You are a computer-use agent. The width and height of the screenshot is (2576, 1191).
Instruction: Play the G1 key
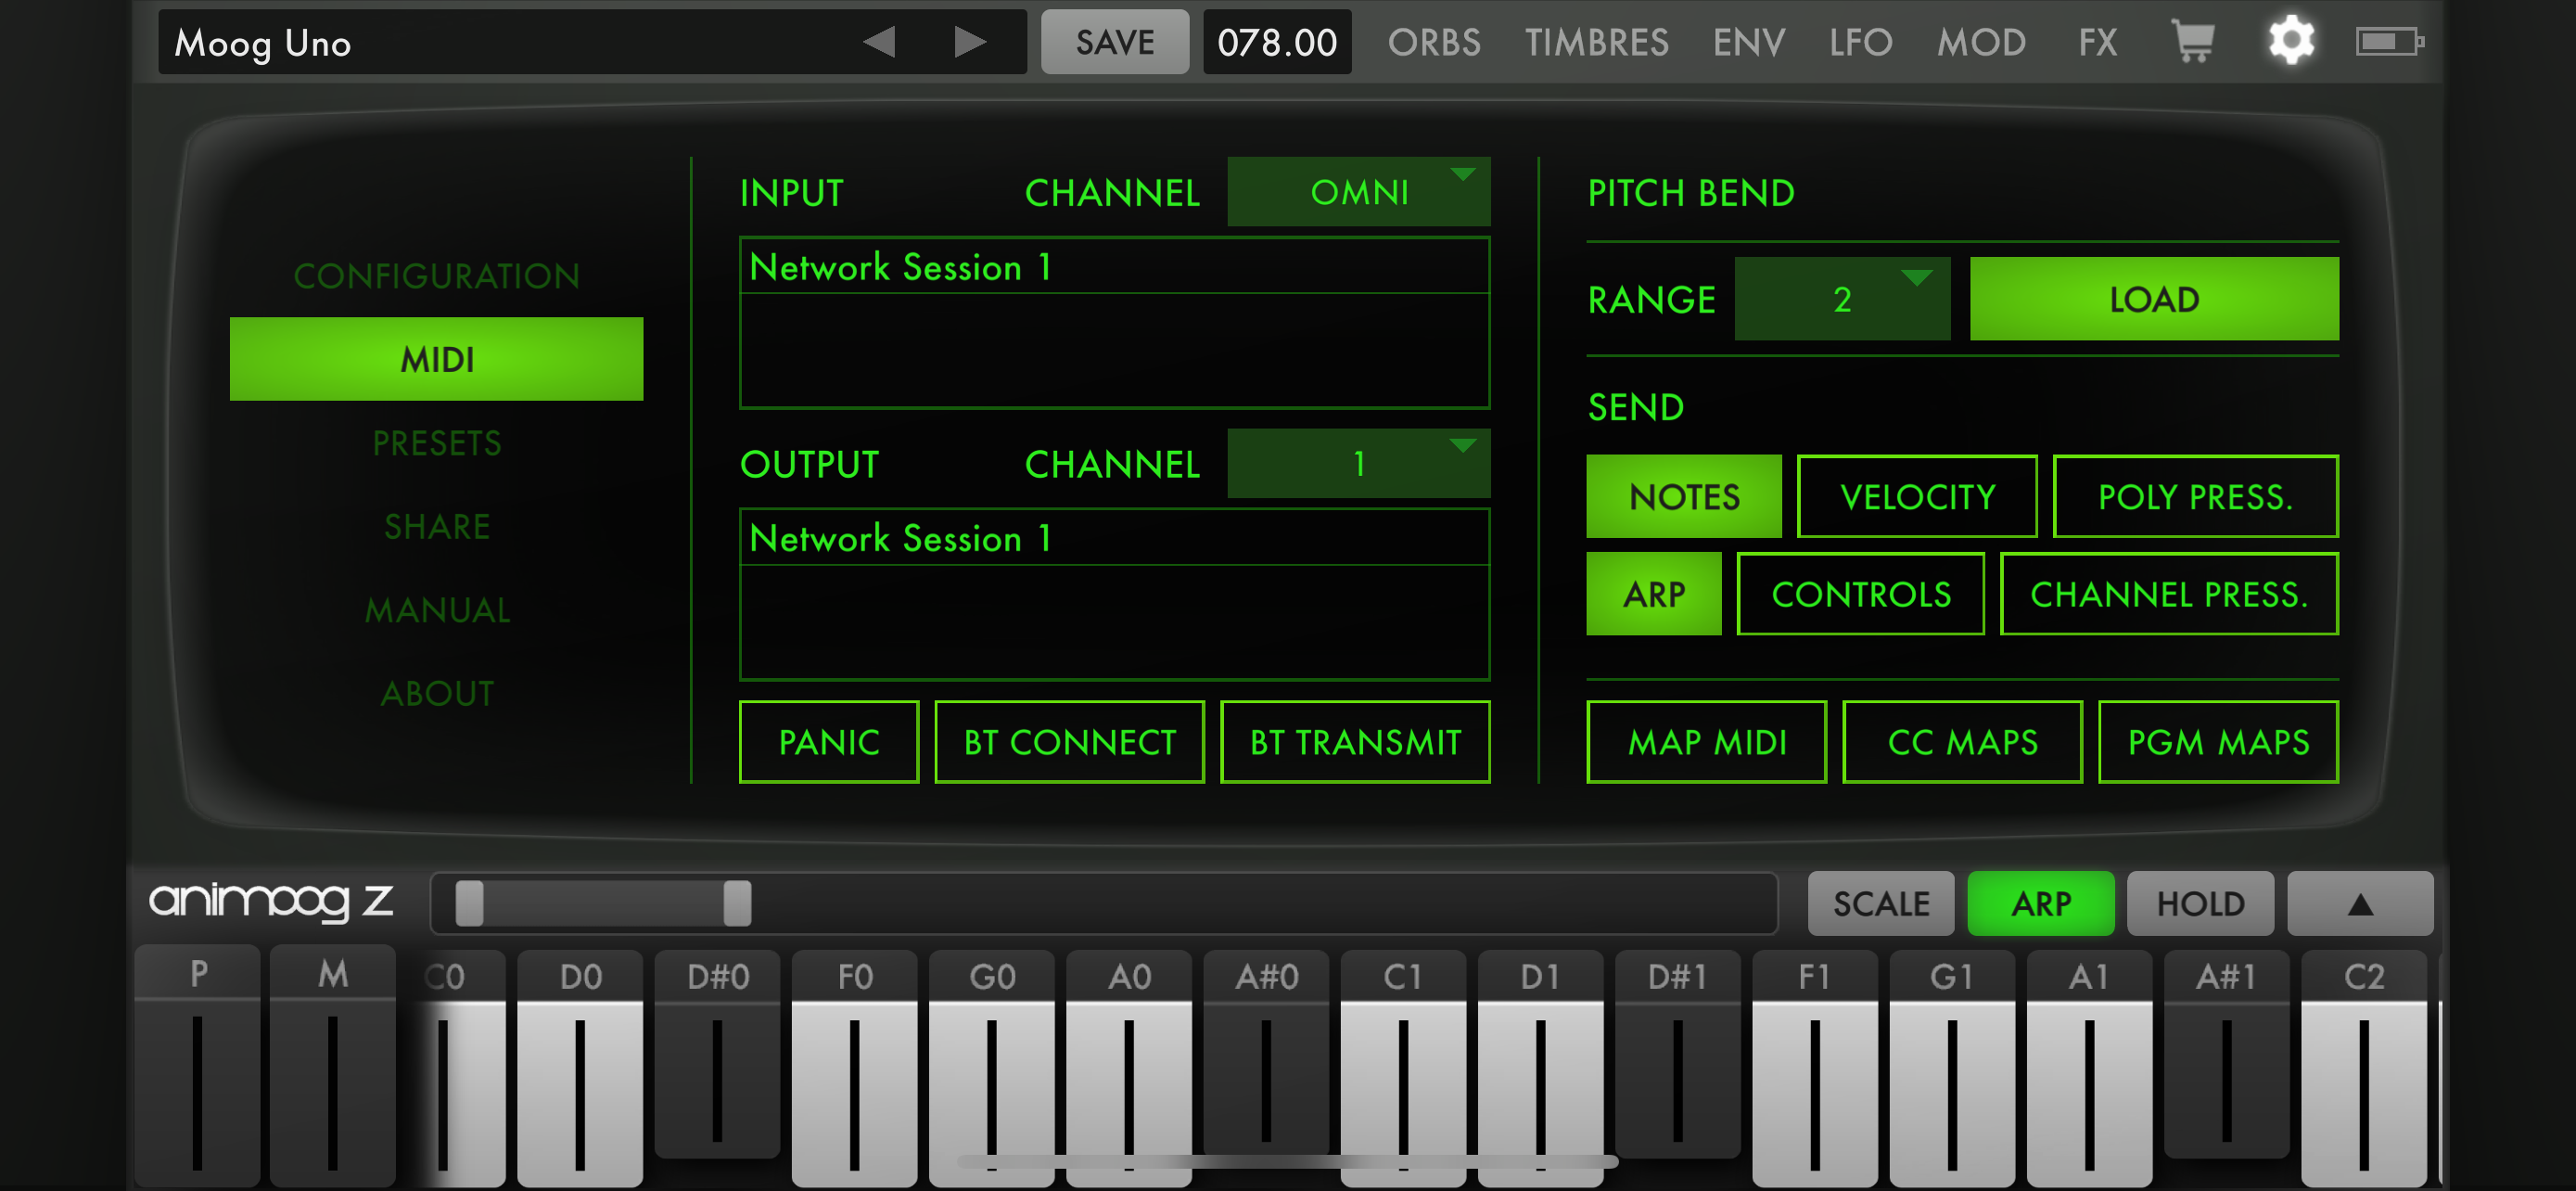1951,1070
